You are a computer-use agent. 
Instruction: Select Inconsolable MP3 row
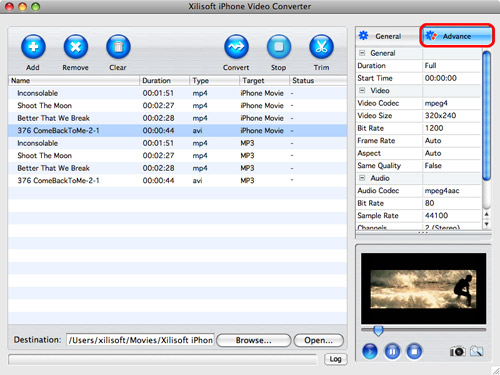pyautogui.click(x=177, y=143)
